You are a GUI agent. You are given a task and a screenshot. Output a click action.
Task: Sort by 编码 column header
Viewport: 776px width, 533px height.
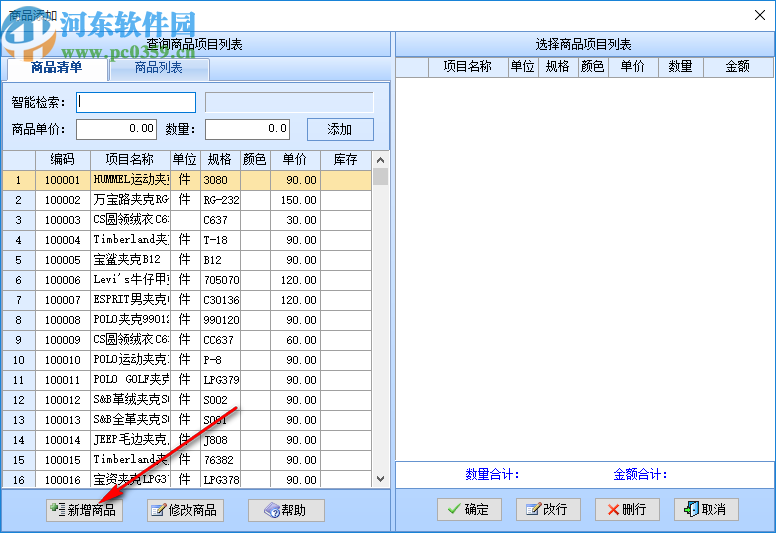(x=63, y=159)
